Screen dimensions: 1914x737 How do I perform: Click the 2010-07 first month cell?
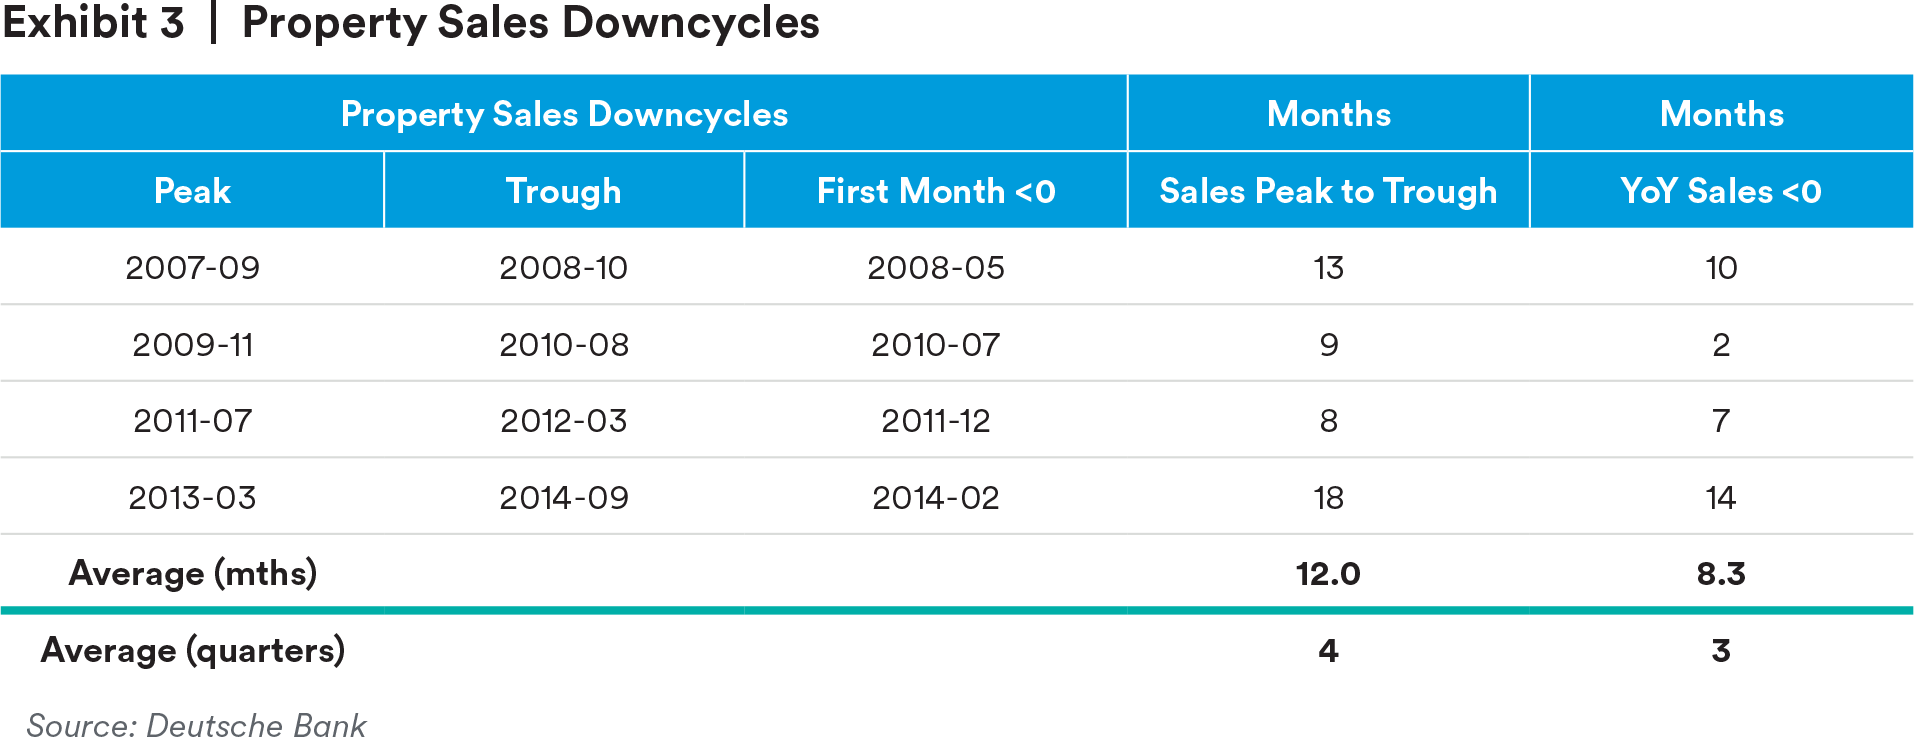pyautogui.click(x=936, y=345)
